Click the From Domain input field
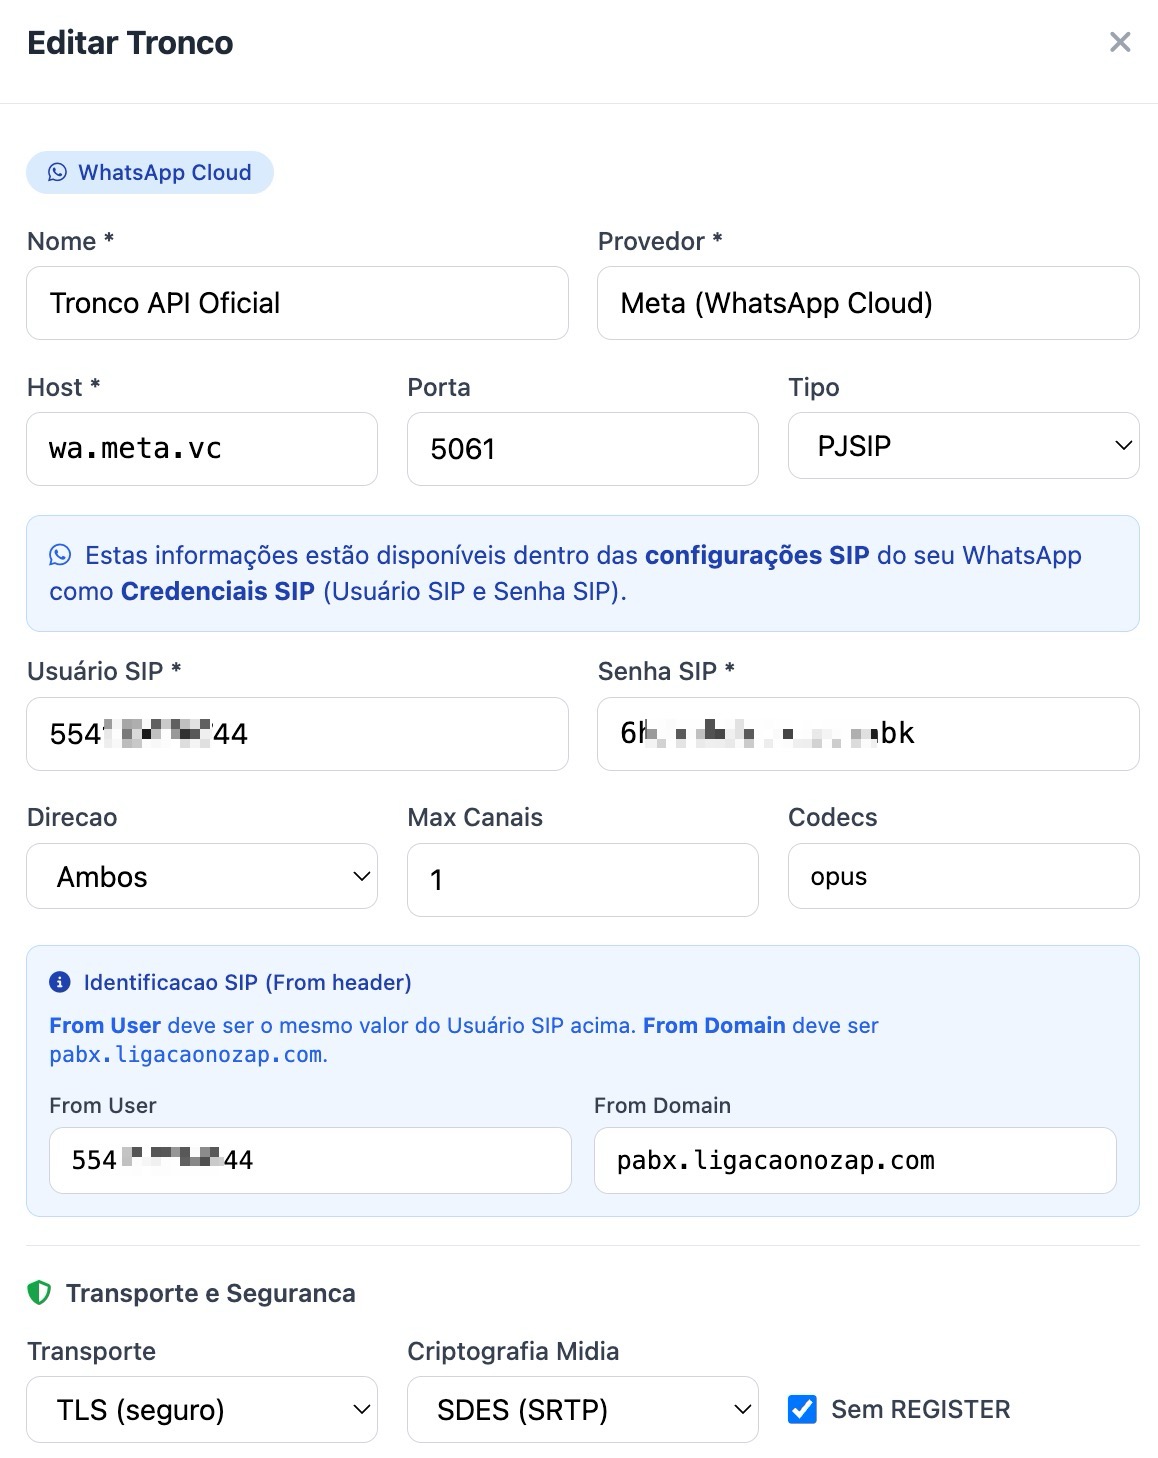Viewport: 1158px width, 1458px height. (855, 1160)
